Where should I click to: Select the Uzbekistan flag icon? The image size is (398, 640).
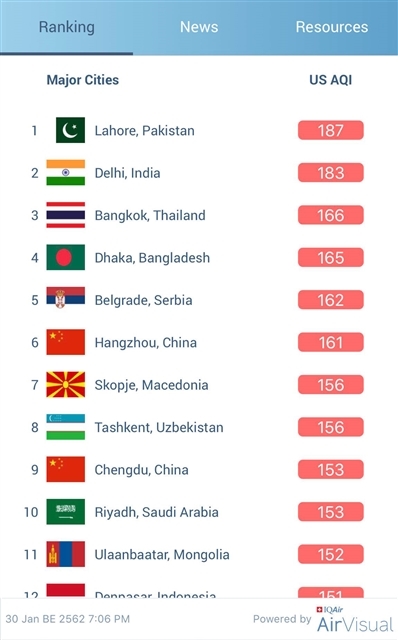[x=66, y=427]
